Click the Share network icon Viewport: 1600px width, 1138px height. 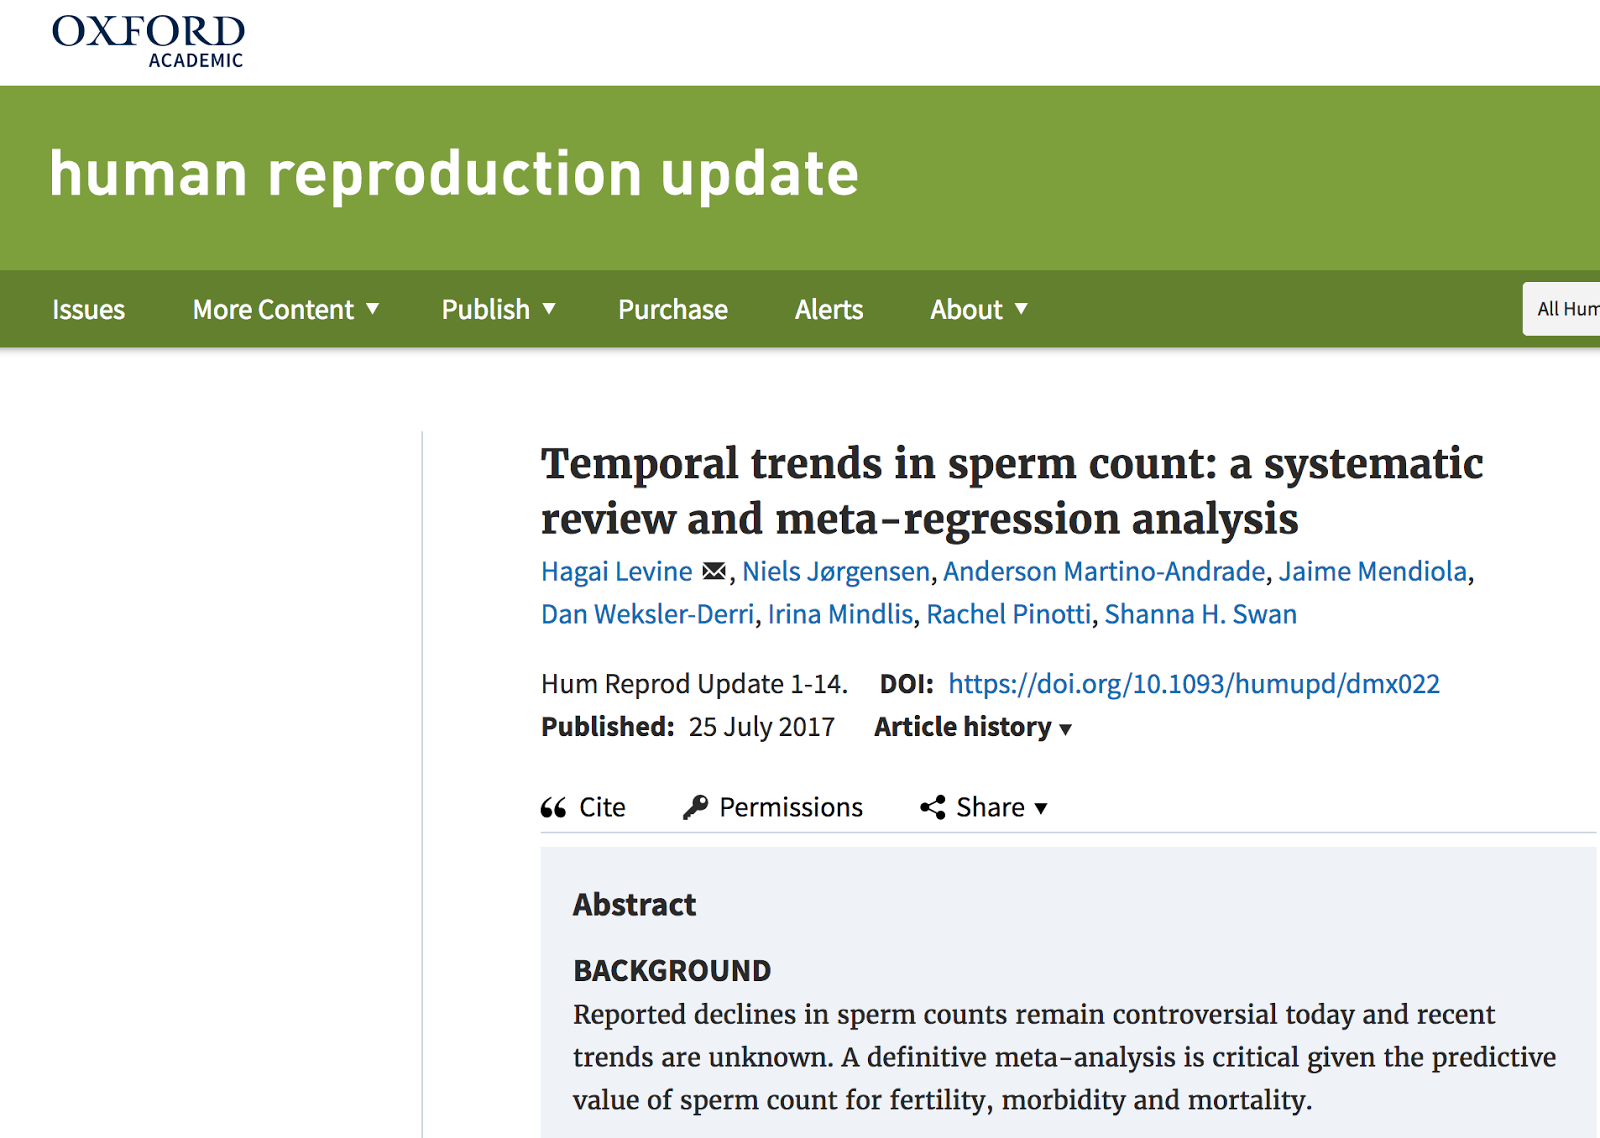[x=933, y=807]
